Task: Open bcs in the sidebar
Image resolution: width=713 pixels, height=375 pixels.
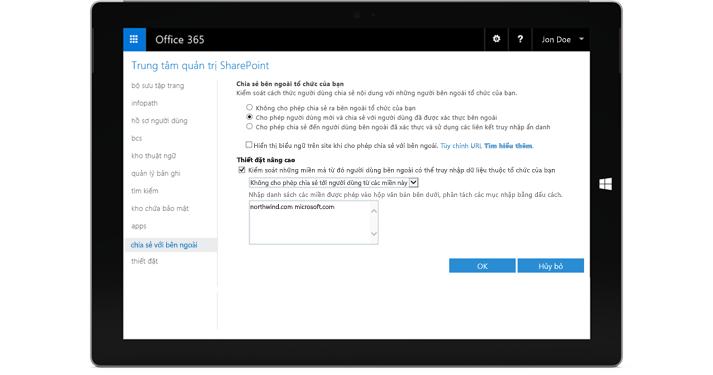Action: [x=136, y=138]
